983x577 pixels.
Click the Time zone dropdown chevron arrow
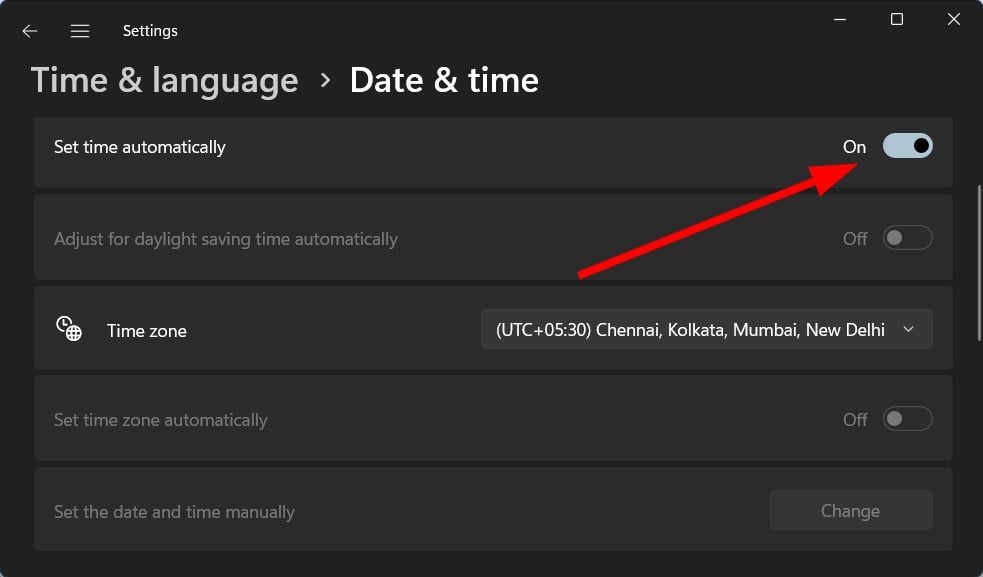point(908,329)
